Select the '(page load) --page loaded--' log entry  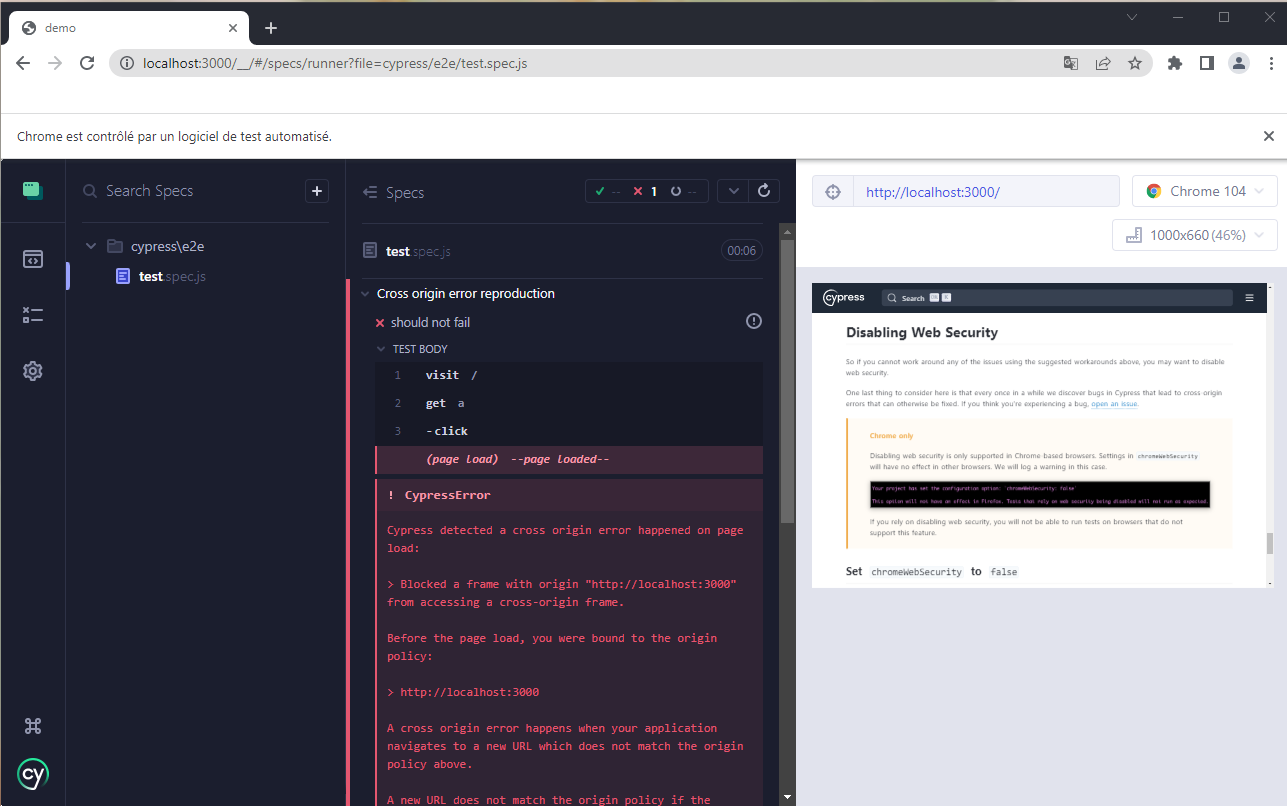point(569,459)
